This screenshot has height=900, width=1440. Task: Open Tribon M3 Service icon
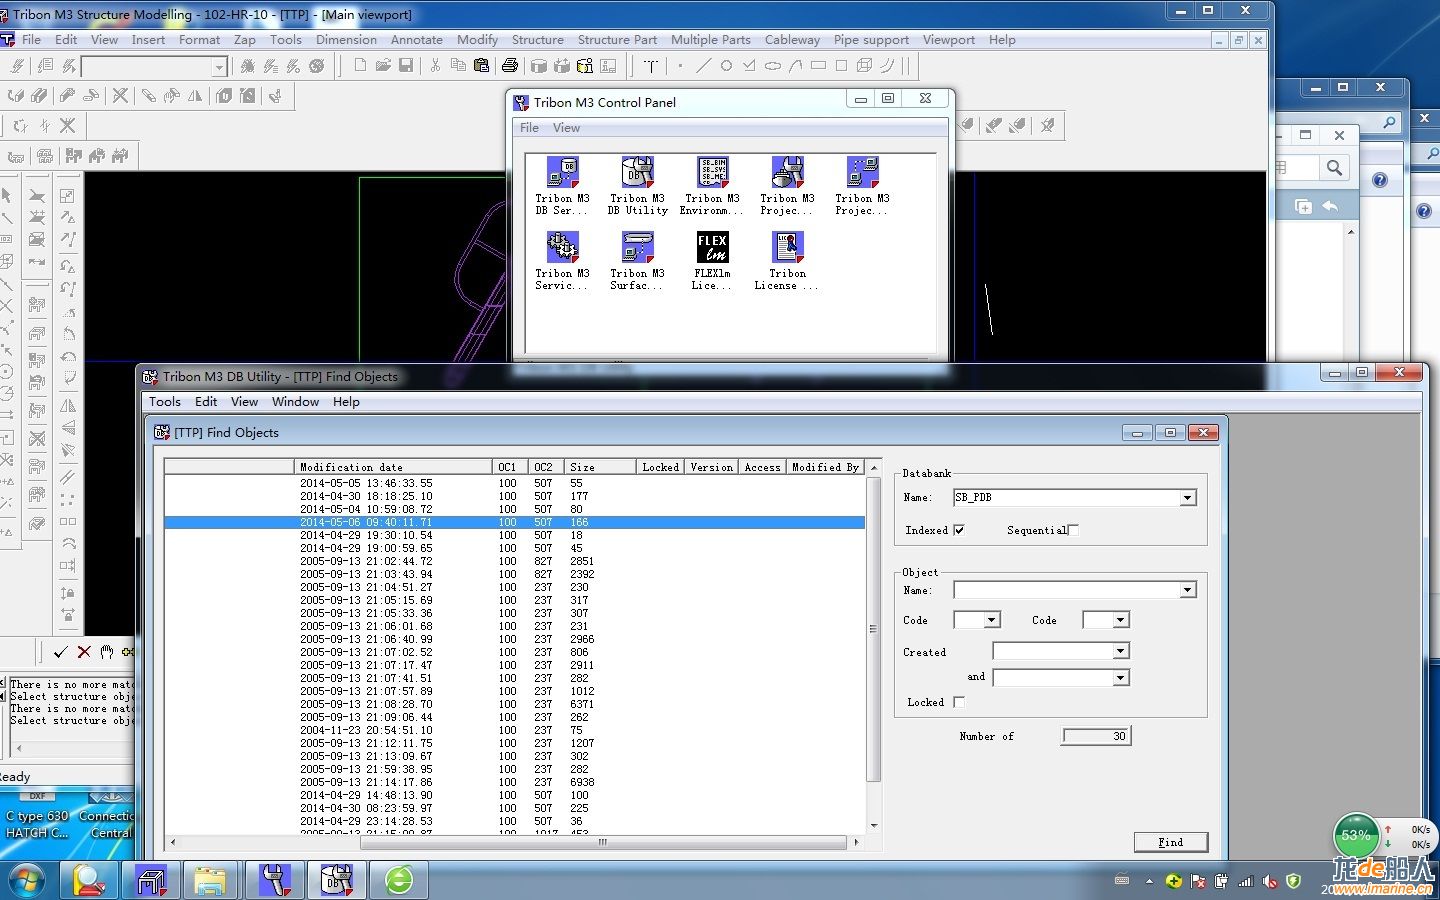pos(562,261)
